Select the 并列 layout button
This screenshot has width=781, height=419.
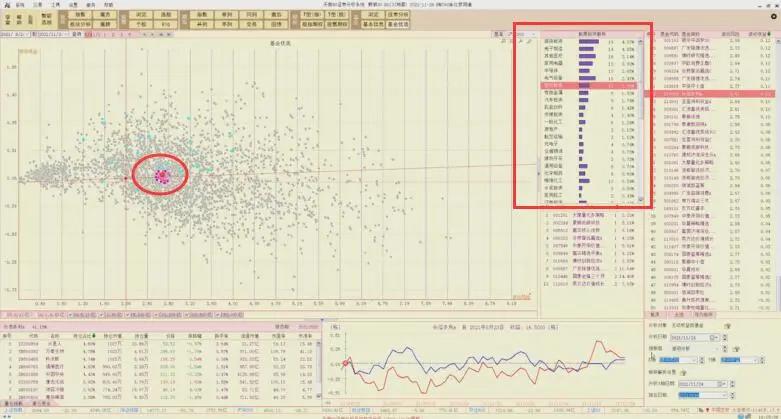[202, 24]
